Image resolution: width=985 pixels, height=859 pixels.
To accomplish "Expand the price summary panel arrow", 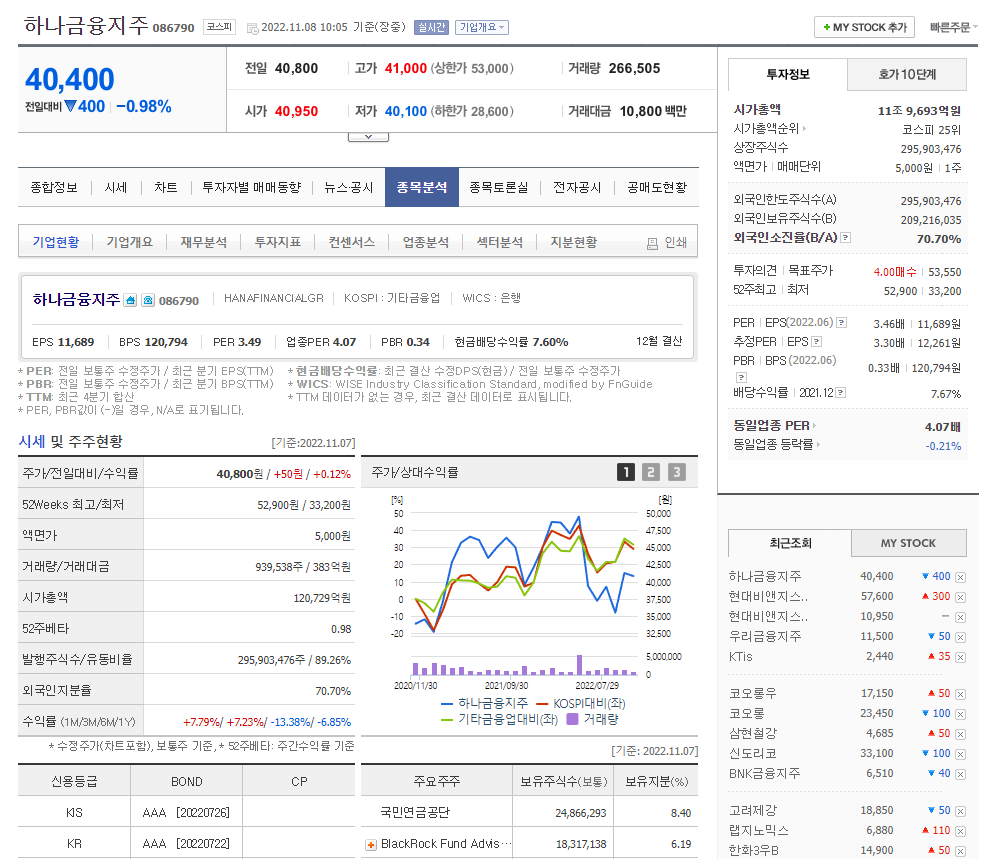I will [x=368, y=136].
